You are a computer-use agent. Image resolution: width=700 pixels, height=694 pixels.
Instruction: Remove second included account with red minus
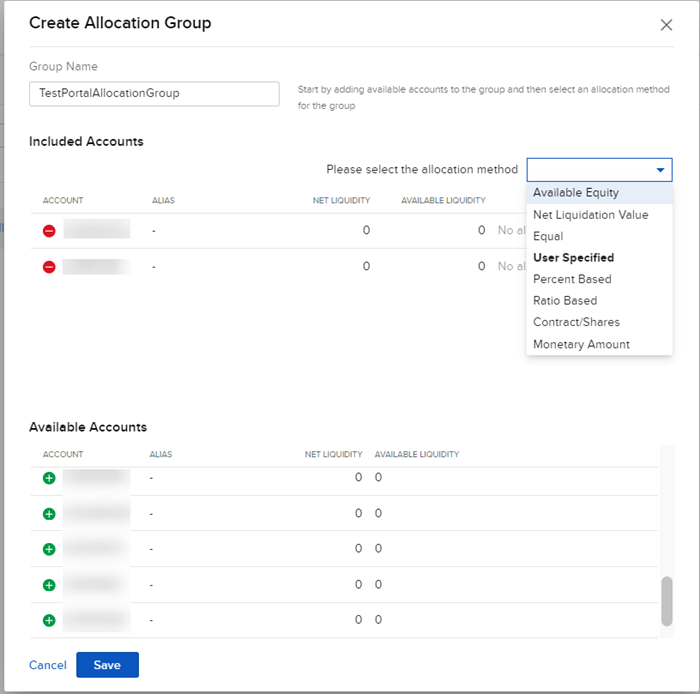point(49,267)
